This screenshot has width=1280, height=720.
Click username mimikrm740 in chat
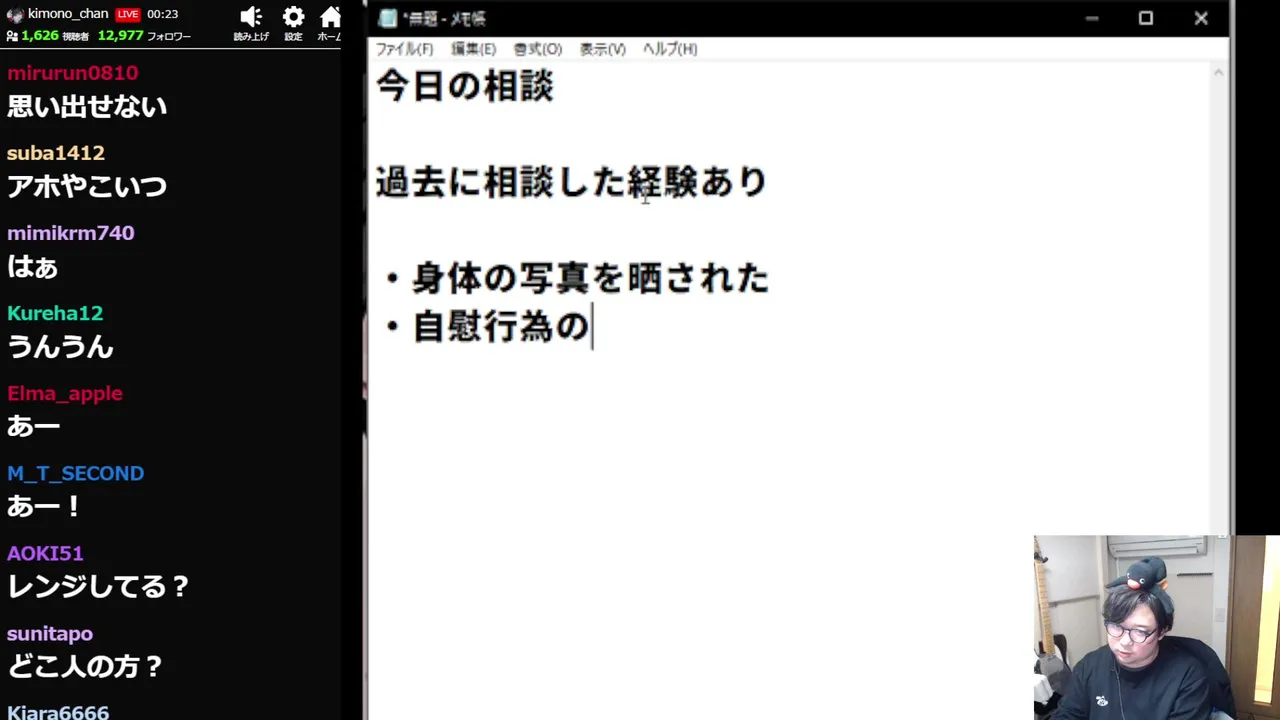(71, 233)
